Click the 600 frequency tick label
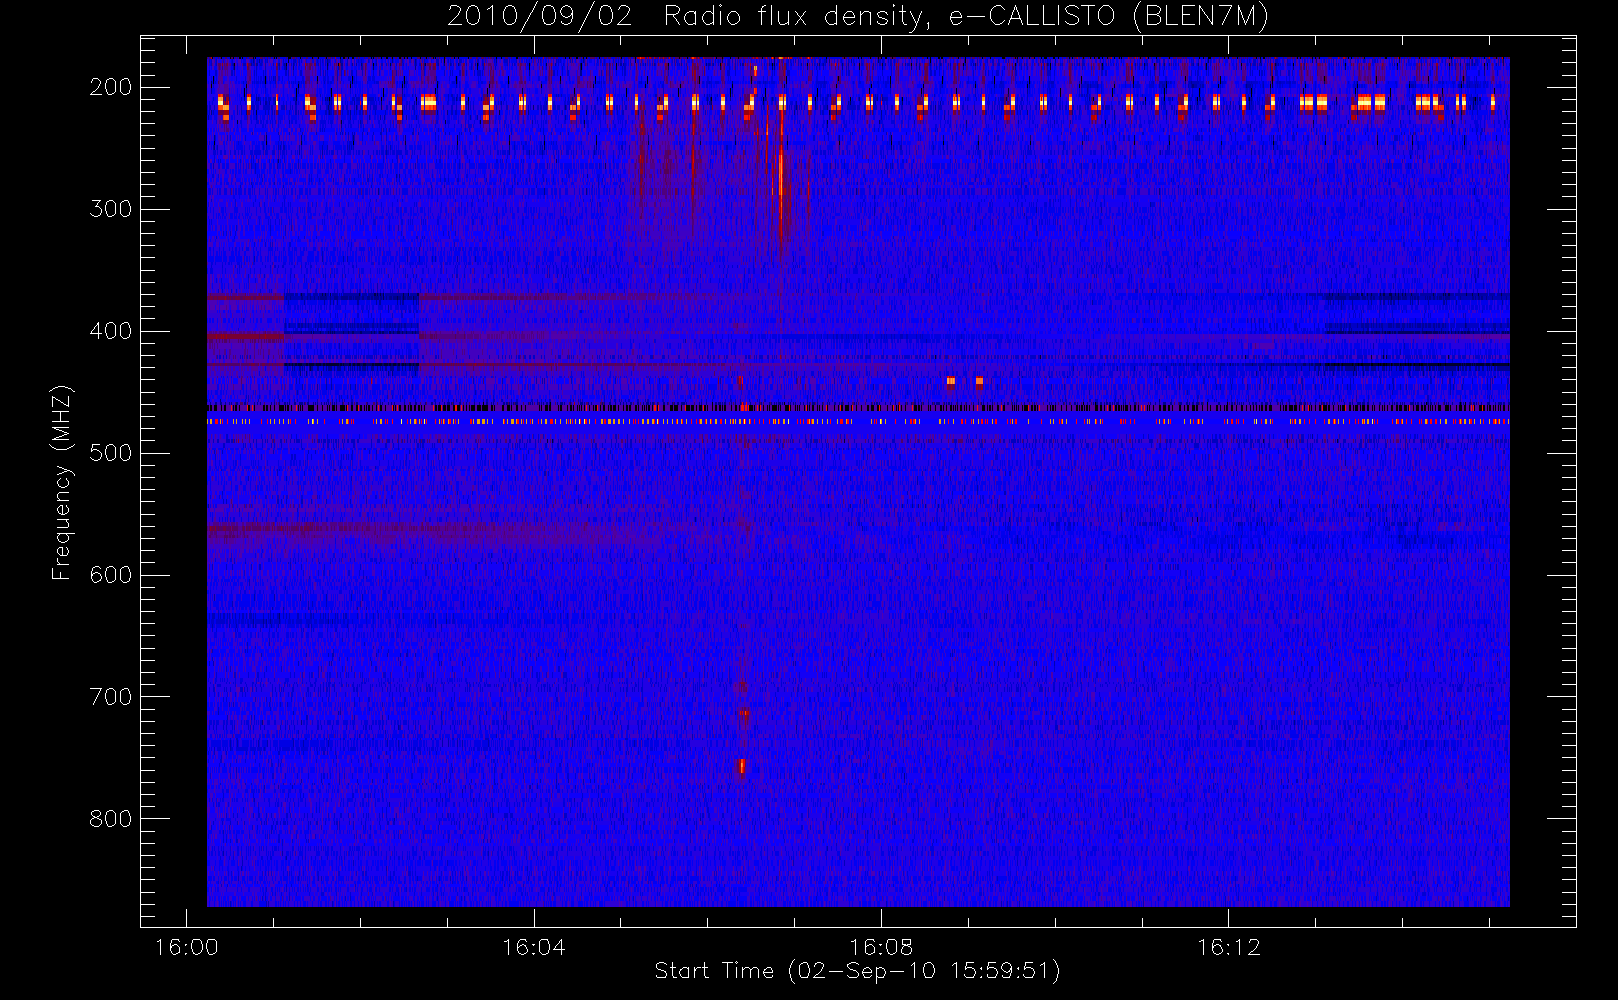Image resolution: width=1618 pixels, height=1000 pixels. (111, 575)
